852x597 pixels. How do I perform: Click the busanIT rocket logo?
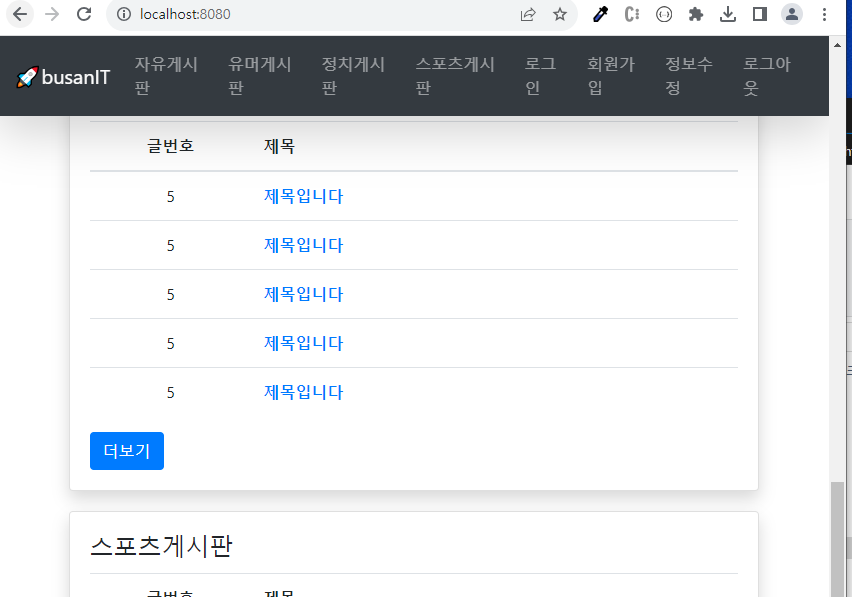click(27, 77)
